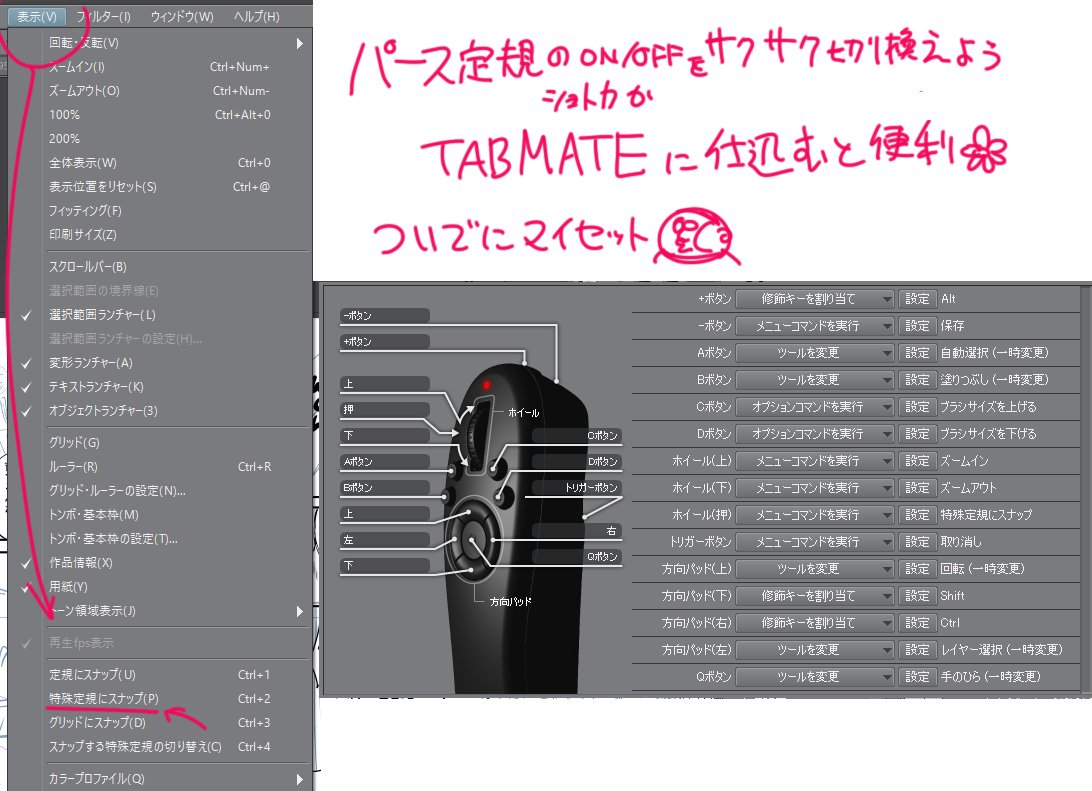
Task: Click 設定 button for トリガーボタン row
Action: click(x=916, y=542)
